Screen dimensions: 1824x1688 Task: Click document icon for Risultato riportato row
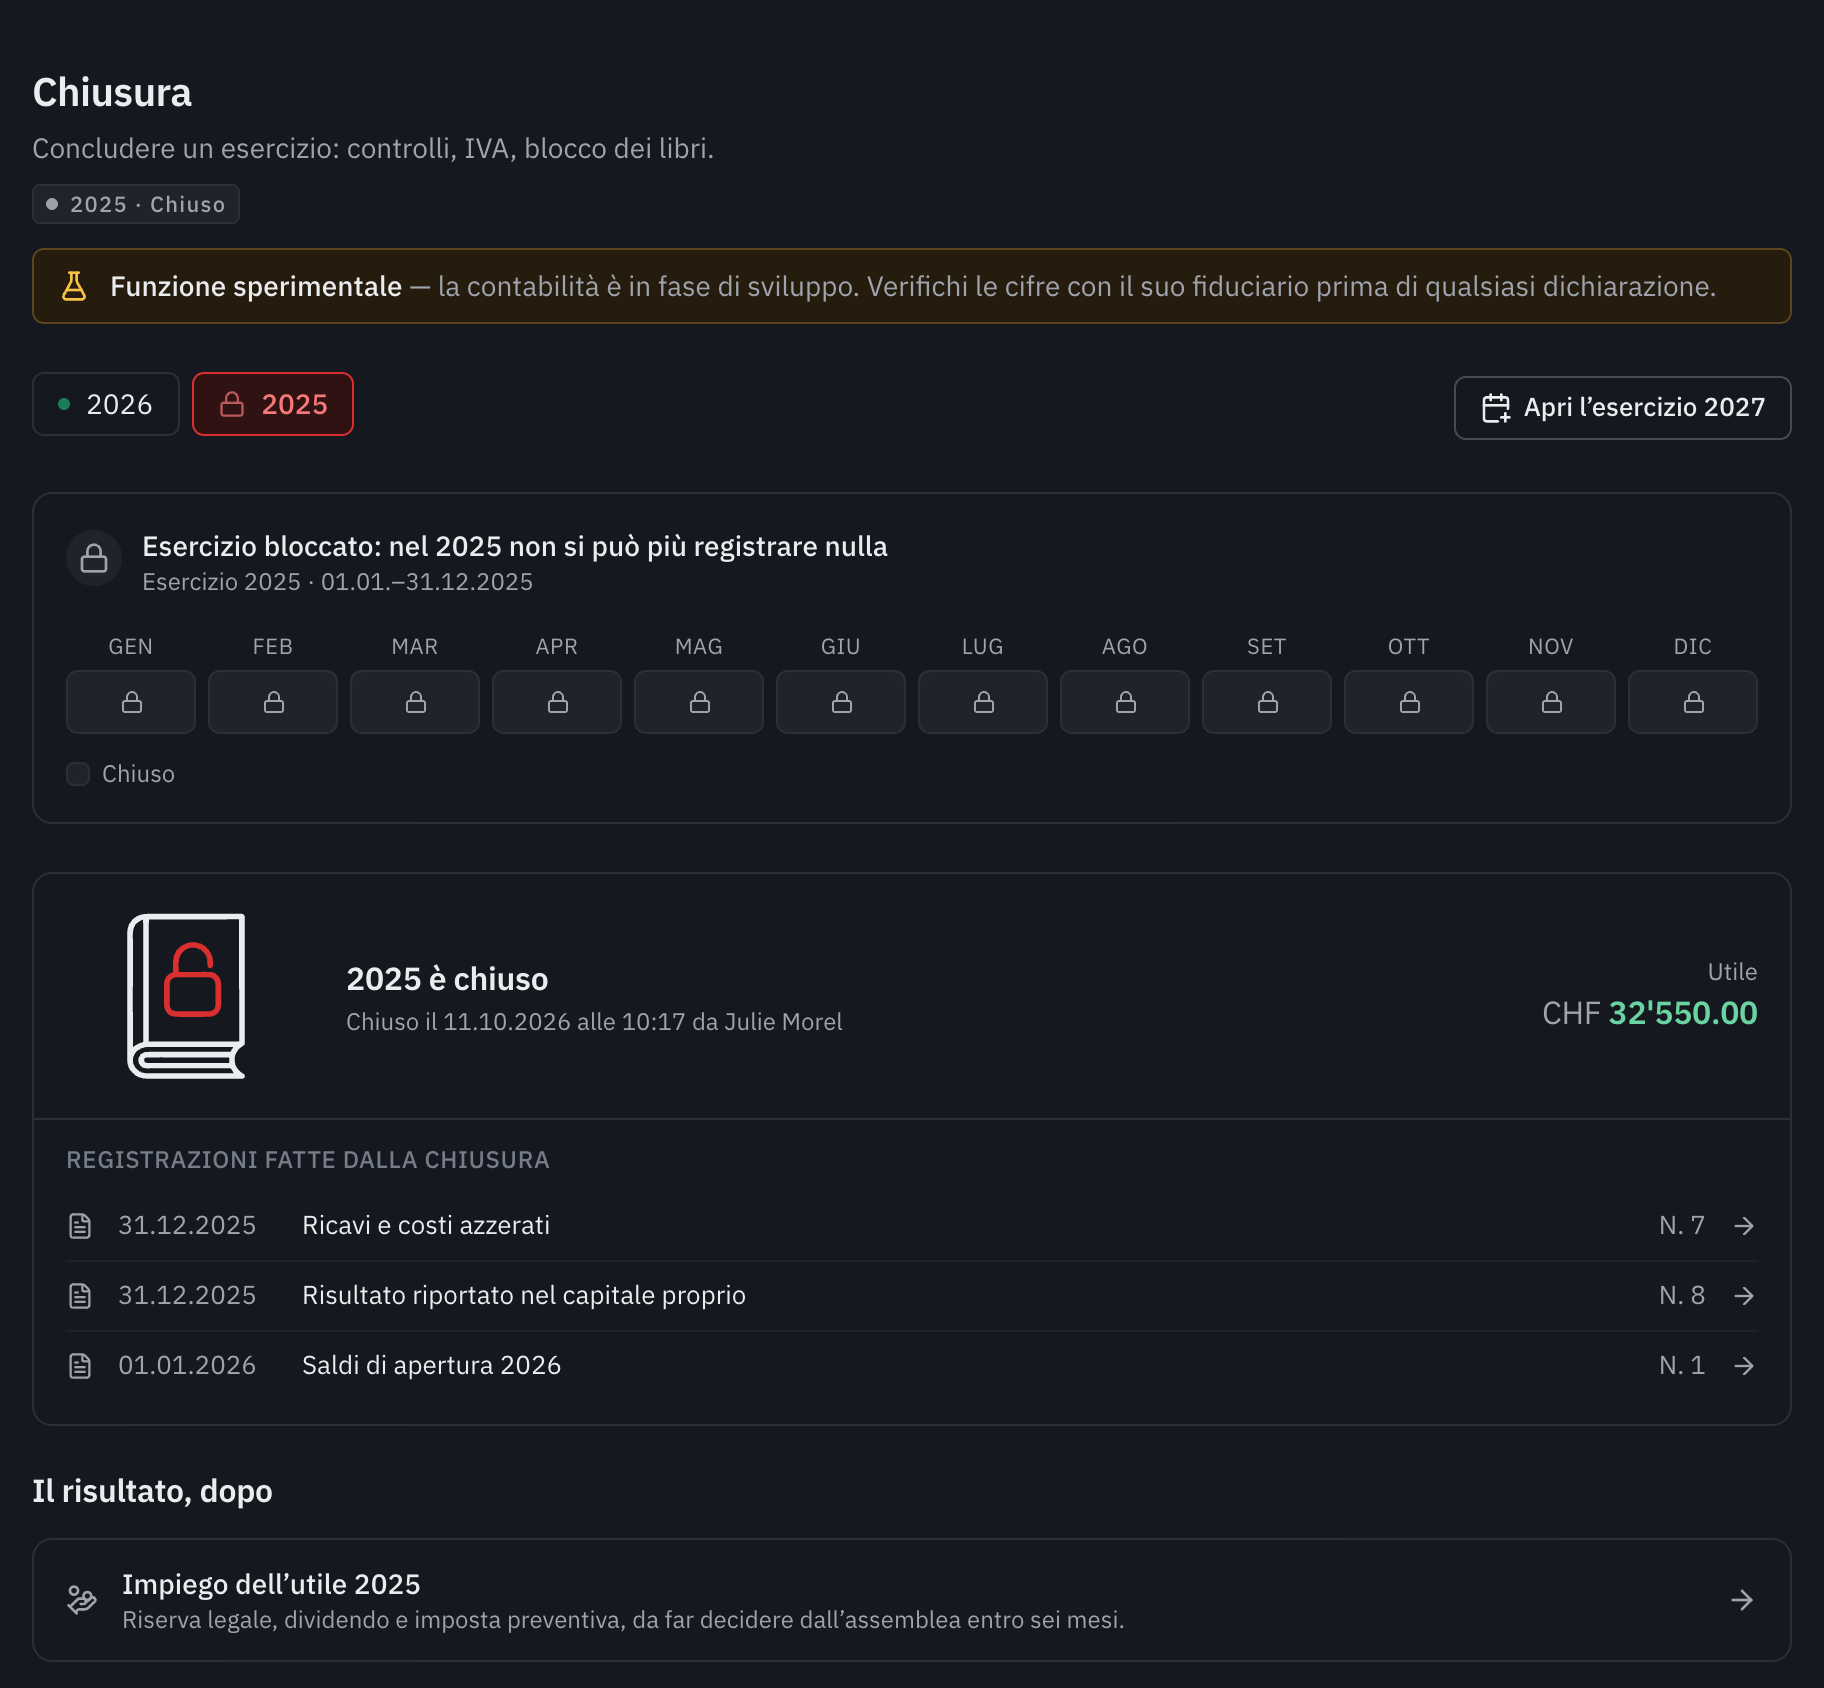[x=80, y=1296]
